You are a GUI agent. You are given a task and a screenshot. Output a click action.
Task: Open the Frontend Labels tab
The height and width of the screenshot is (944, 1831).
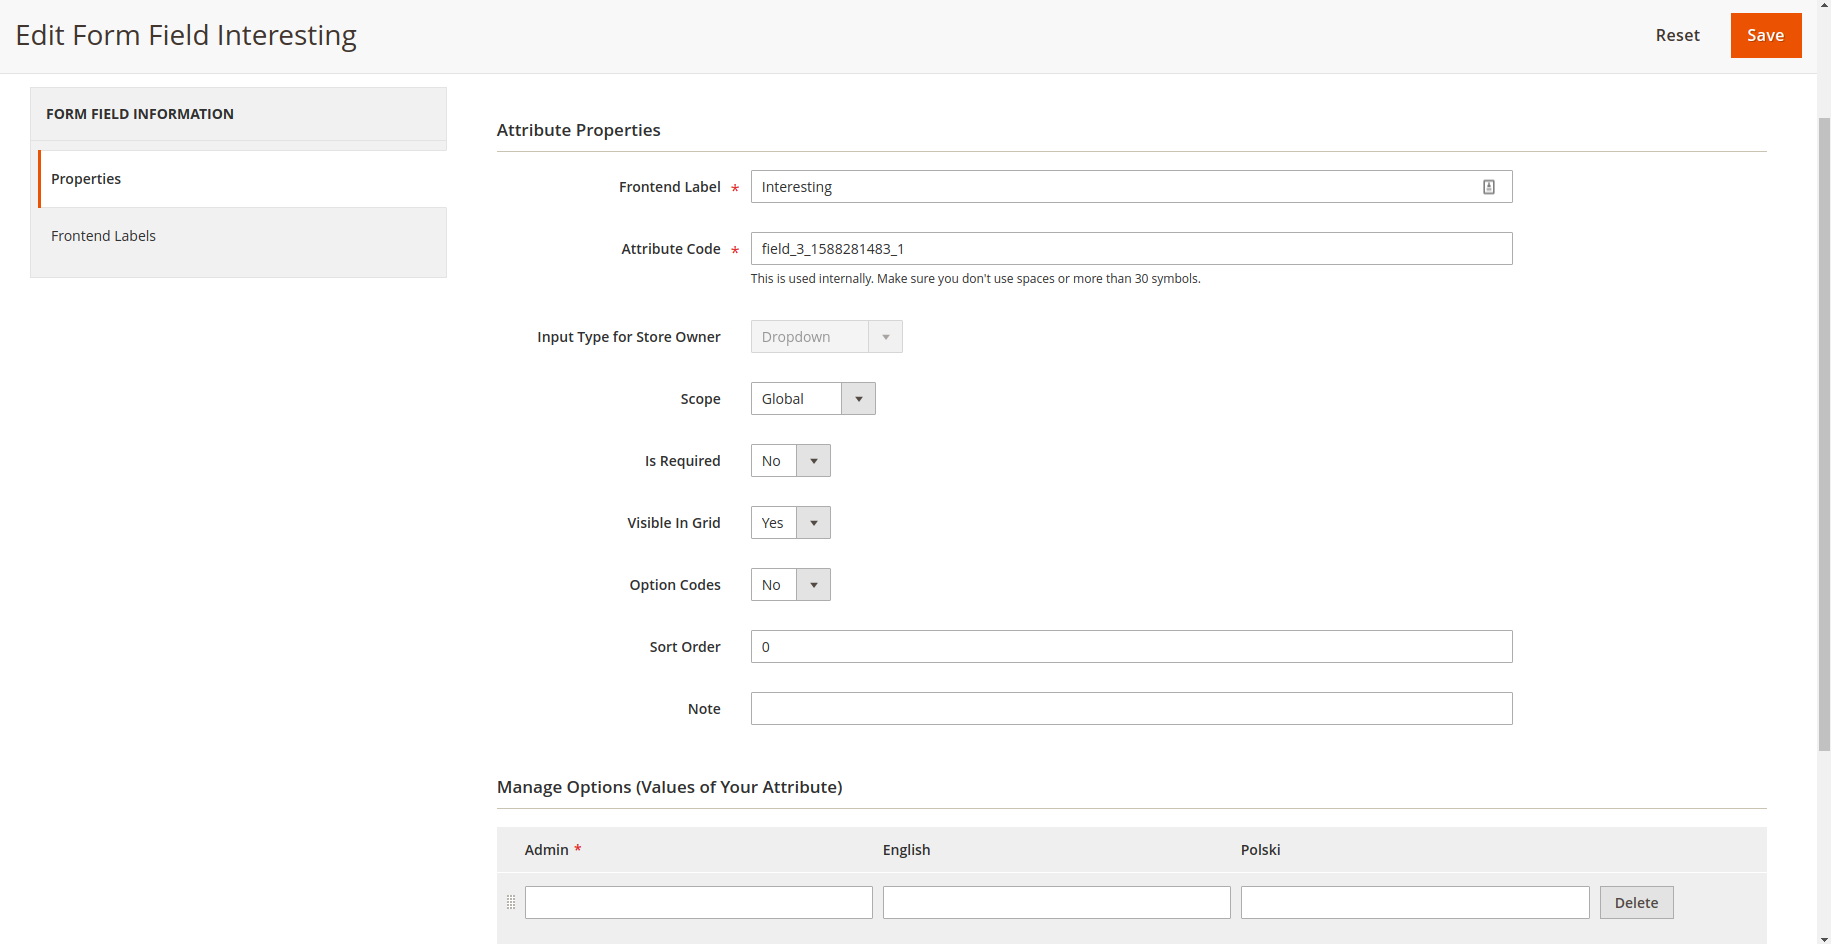(104, 236)
